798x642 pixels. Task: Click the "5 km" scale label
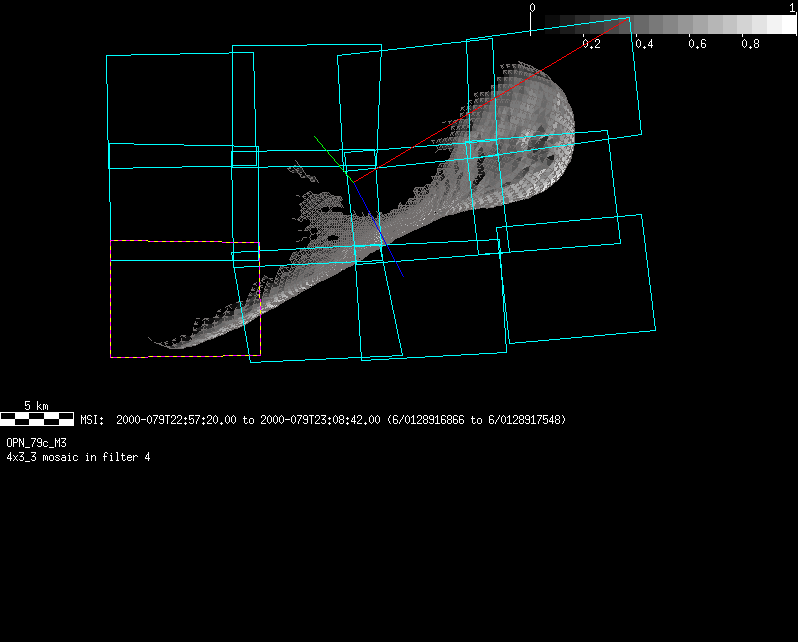(36, 406)
